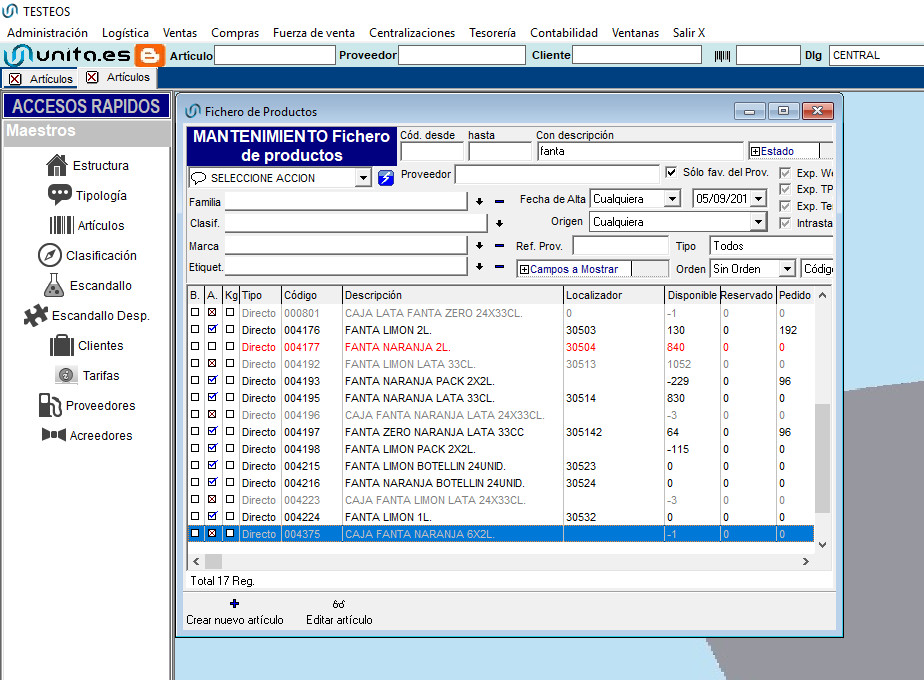Click Etiquet. minus clear icon

[499, 267]
